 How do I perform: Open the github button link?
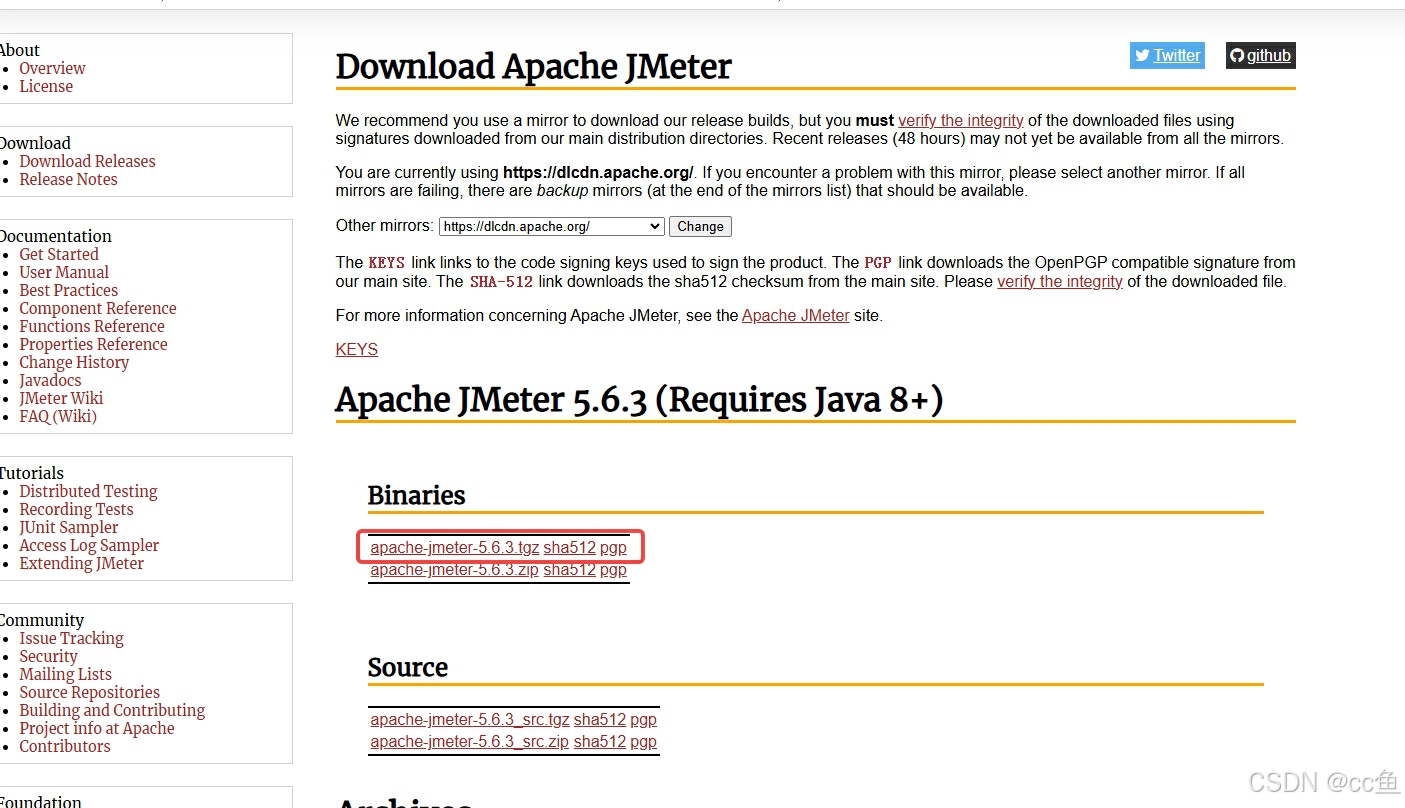click(x=1261, y=56)
